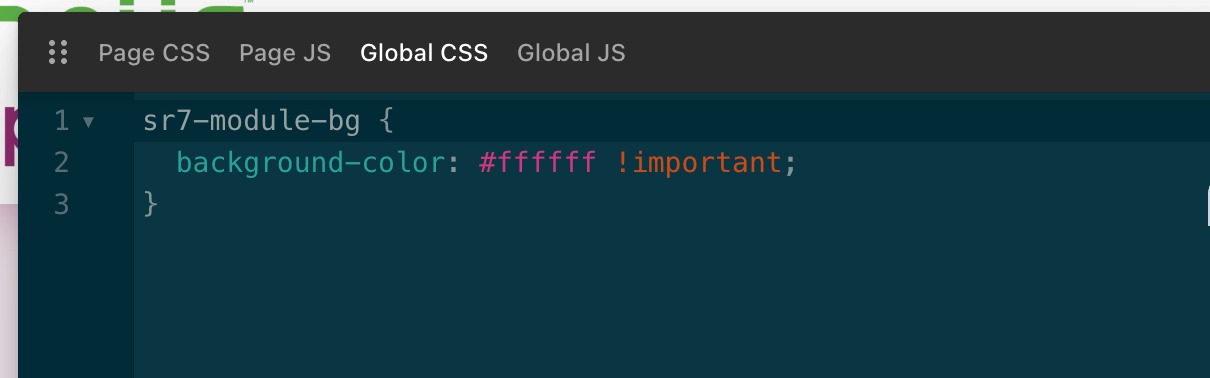Click the drag handle dots icon
The width and height of the screenshot is (1210, 378).
coord(58,53)
